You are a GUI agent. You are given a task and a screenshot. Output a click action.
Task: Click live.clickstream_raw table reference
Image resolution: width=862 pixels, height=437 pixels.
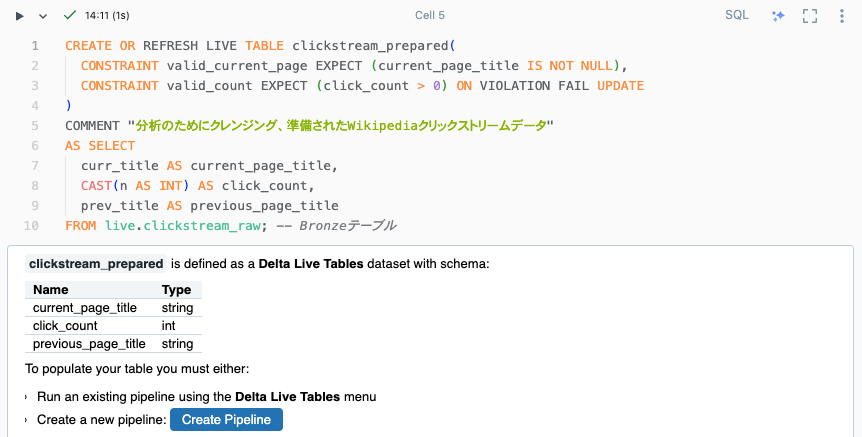tap(183, 225)
